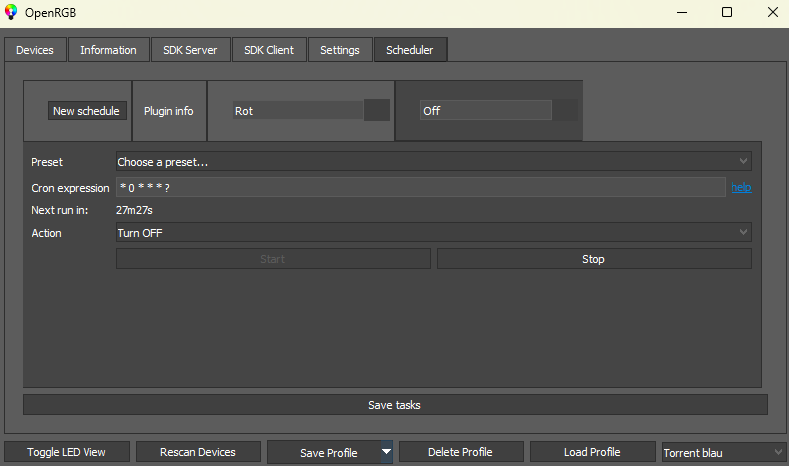The height and width of the screenshot is (466, 789).
Task: Open the Settings tab
Action: 340,50
